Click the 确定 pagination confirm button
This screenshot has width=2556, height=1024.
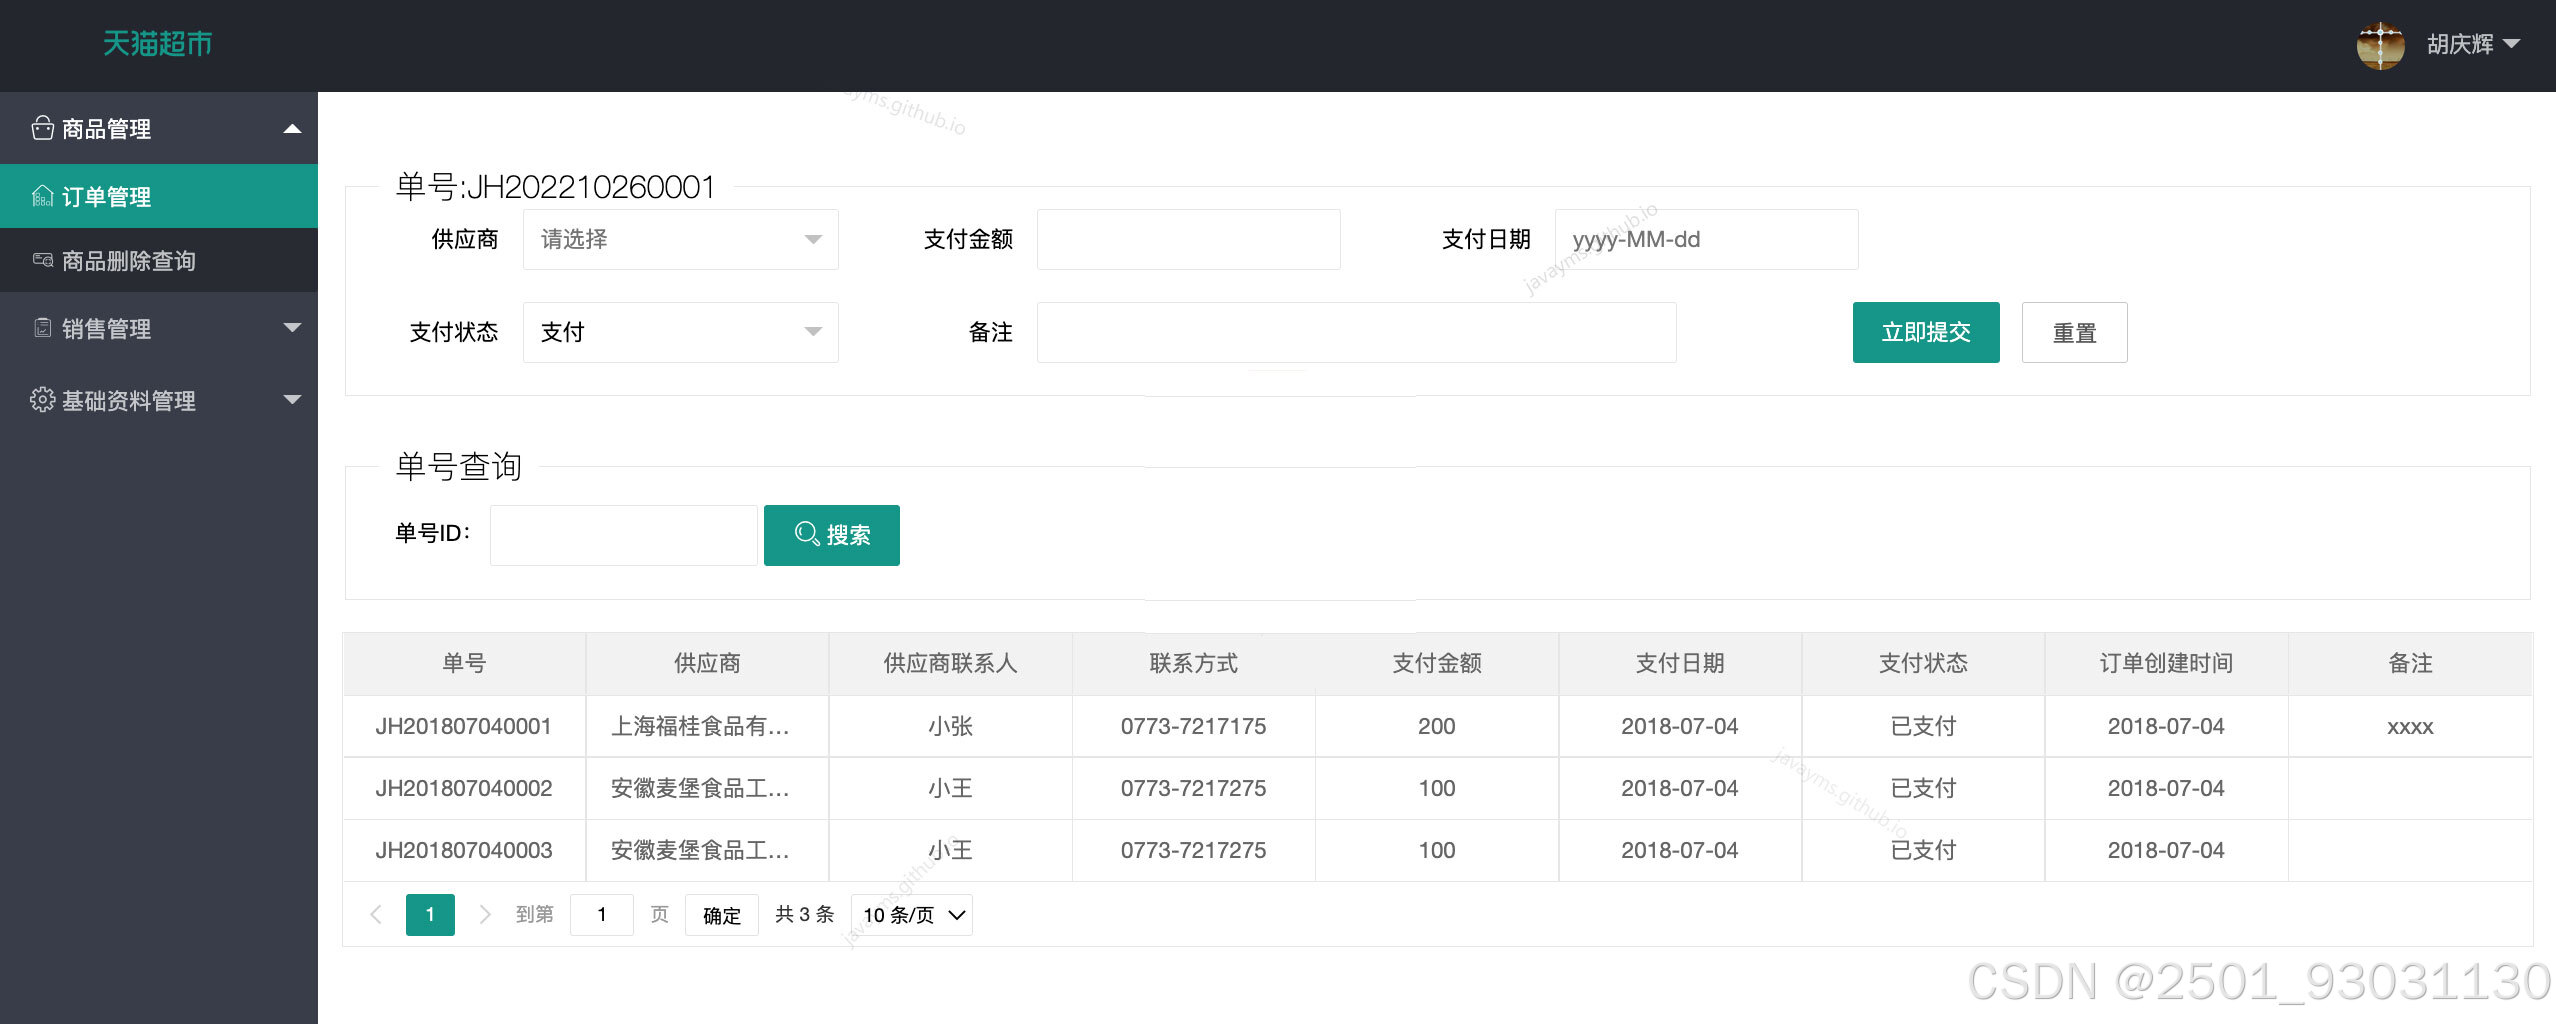point(720,914)
